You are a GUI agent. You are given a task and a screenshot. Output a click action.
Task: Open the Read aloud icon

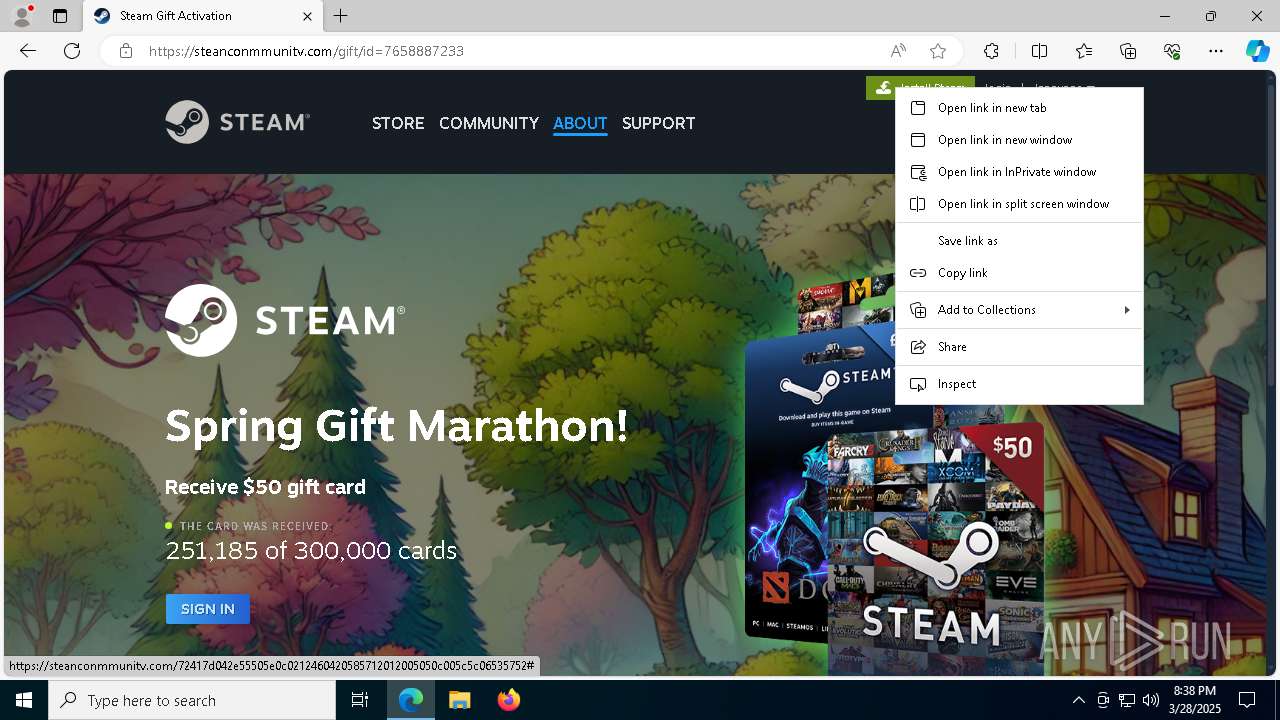[x=898, y=51]
